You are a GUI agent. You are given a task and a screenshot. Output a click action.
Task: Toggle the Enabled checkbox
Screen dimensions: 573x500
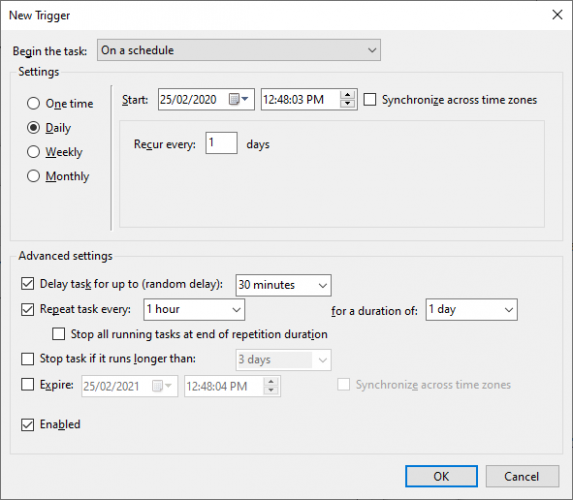(27, 424)
